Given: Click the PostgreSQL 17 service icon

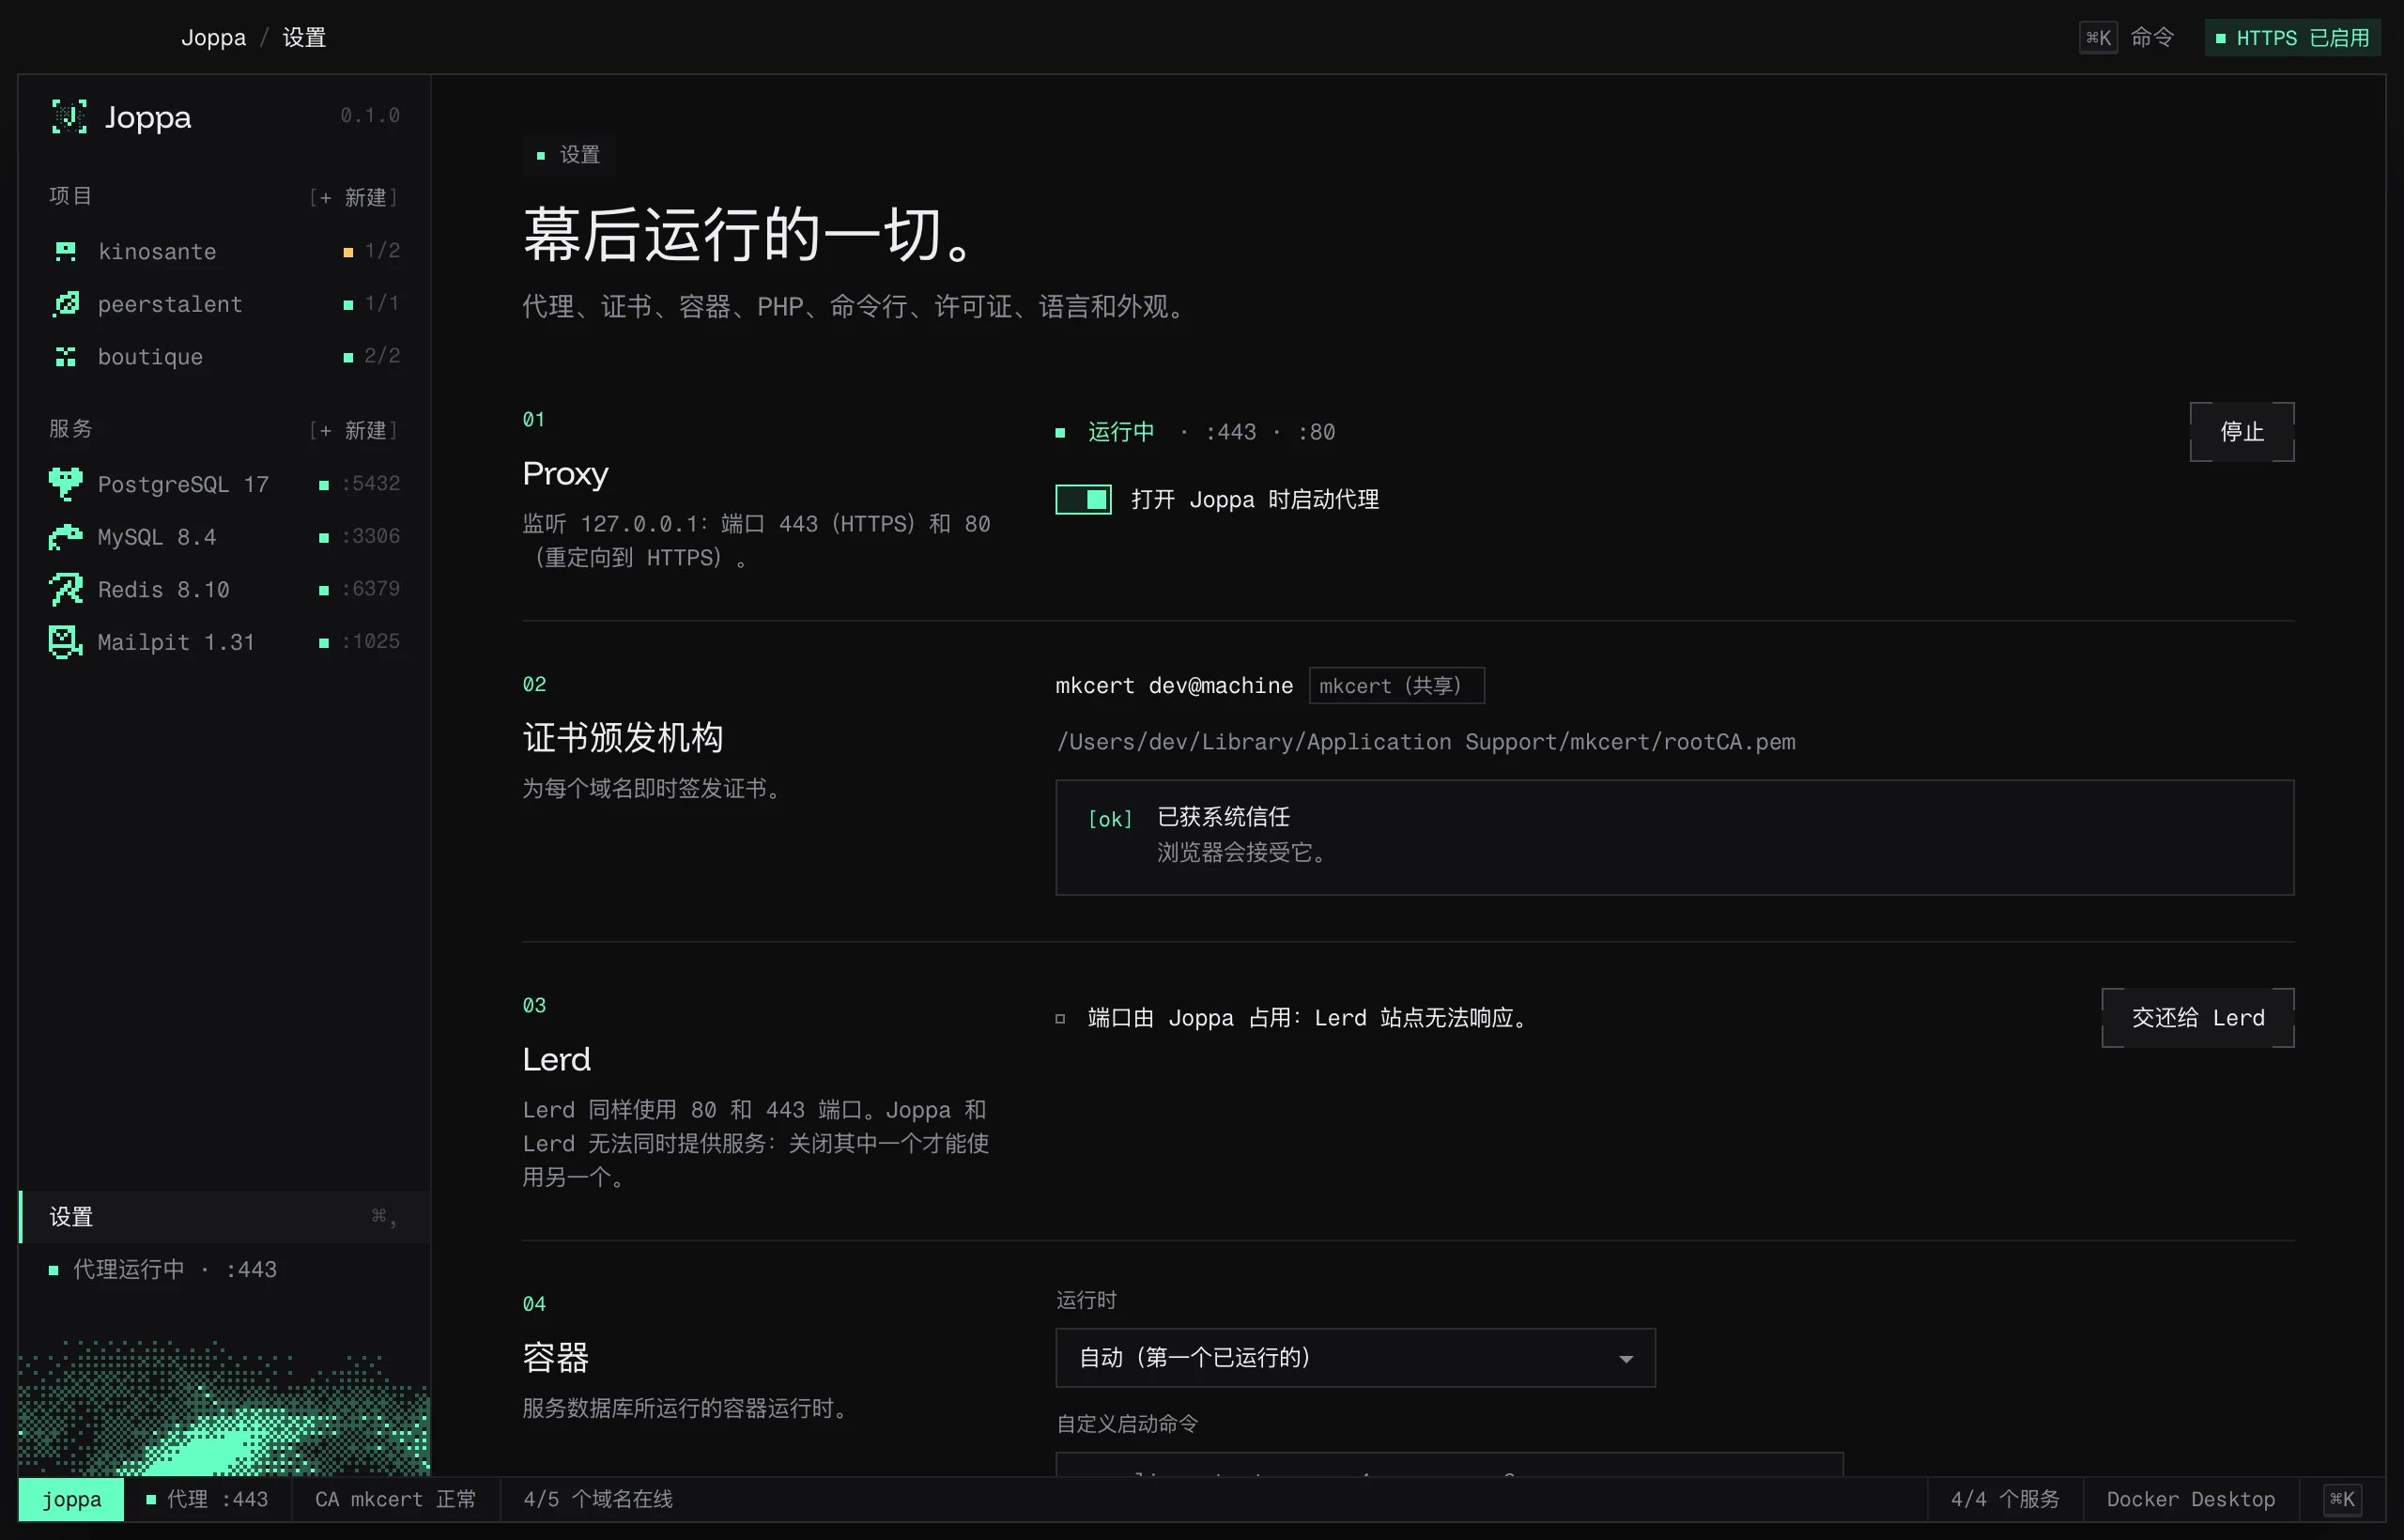Looking at the screenshot, I should click(x=66, y=484).
